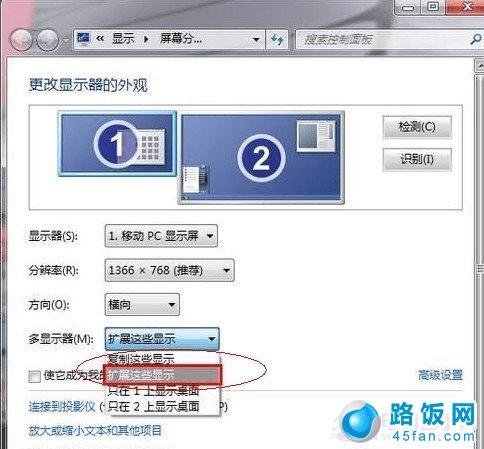This screenshot has height=449, width=484.
Task: Open the 显示器(S) display dropdown
Action: click(161, 236)
